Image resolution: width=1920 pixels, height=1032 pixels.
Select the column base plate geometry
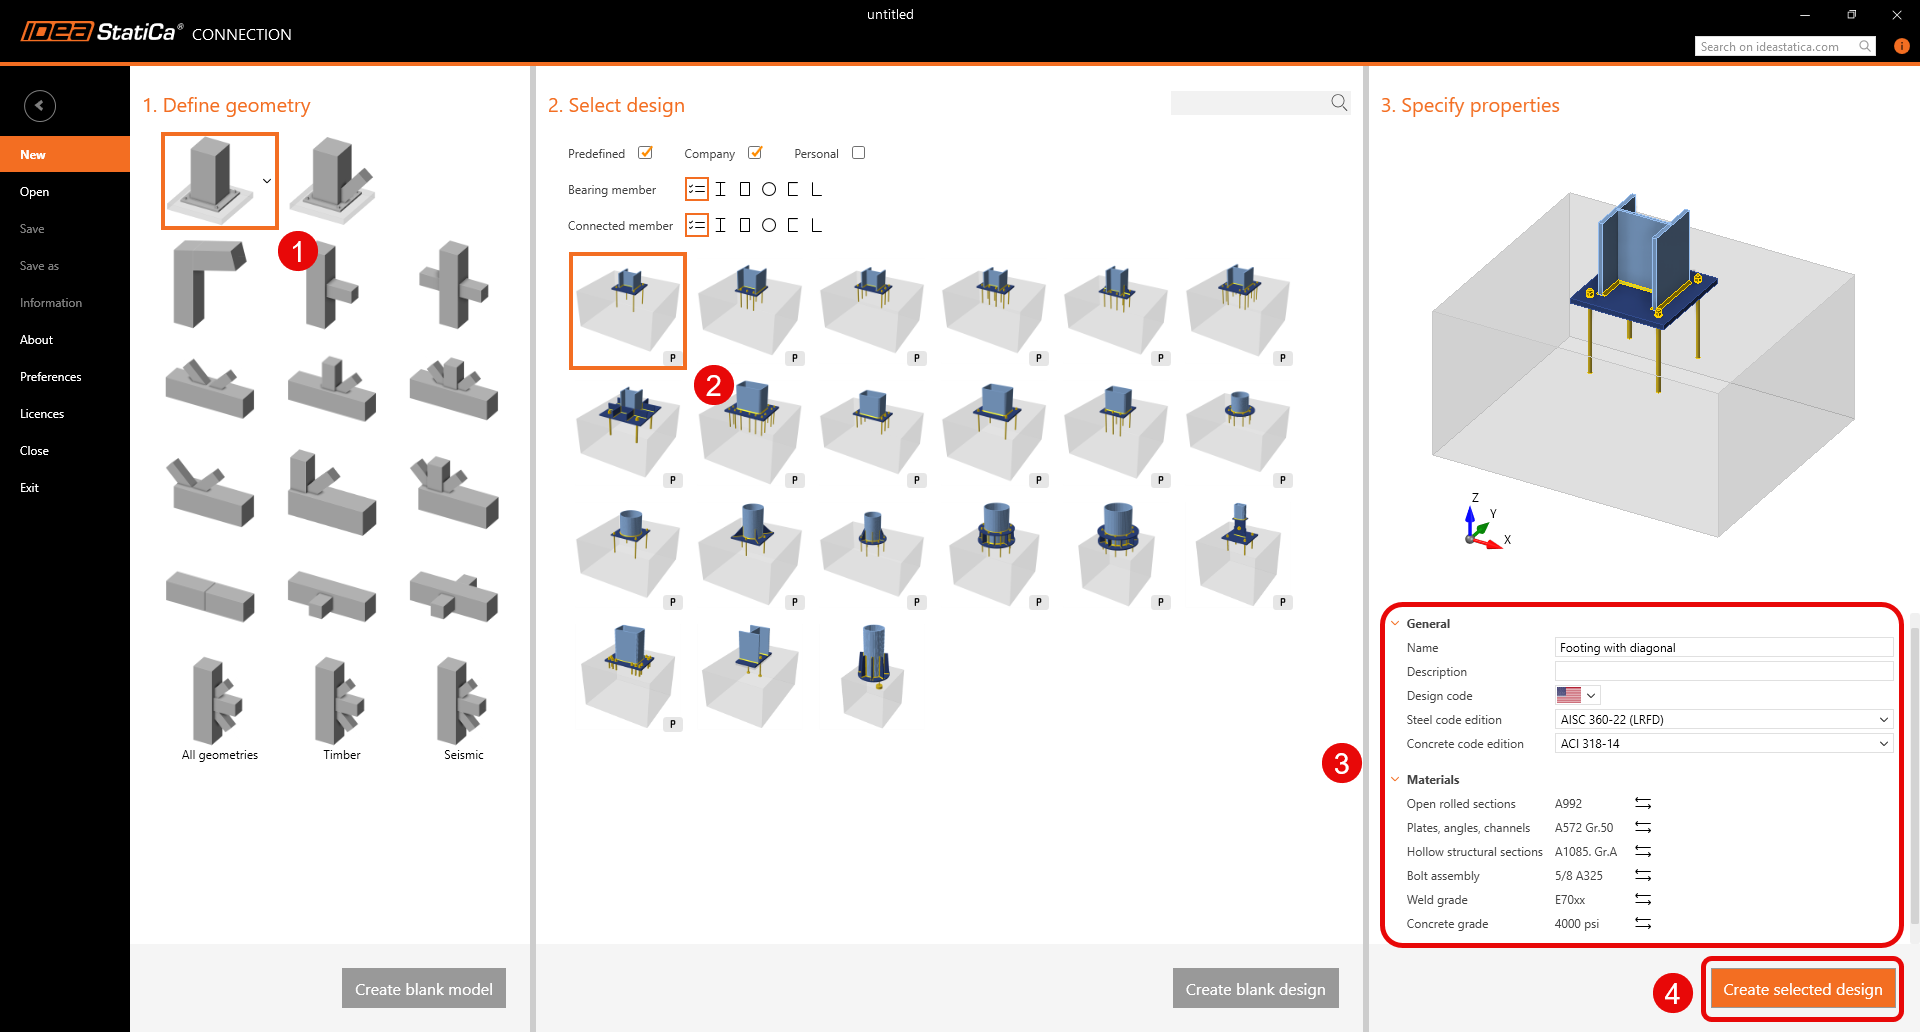pos(211,180)
